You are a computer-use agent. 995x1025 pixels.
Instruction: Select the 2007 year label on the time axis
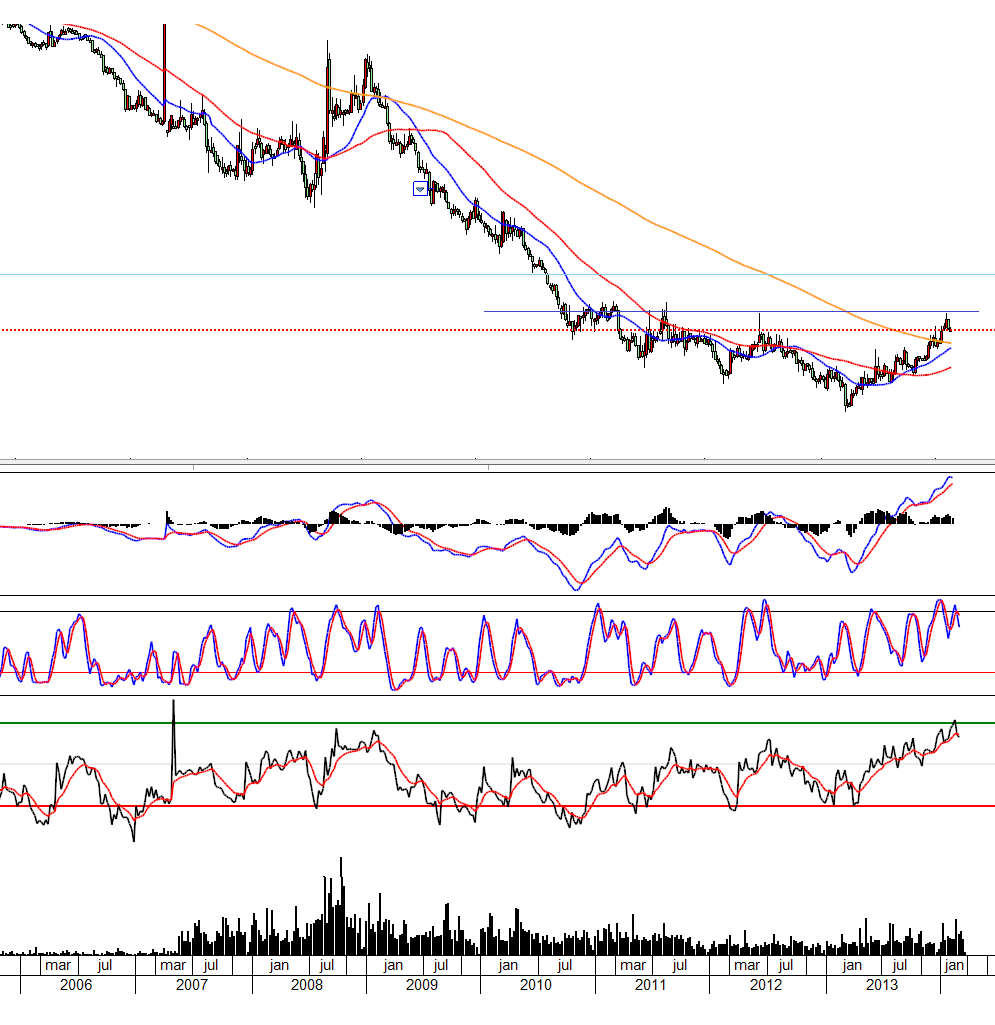click(x=192, y=984)
